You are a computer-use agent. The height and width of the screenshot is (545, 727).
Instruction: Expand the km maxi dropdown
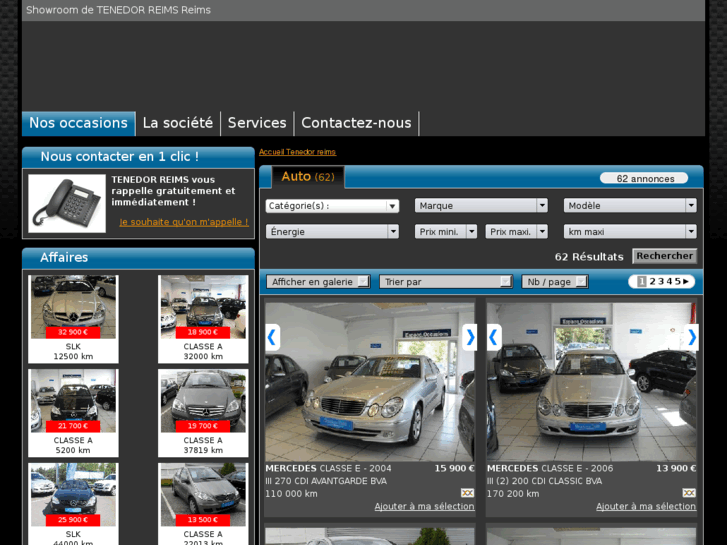coord(630,231)
